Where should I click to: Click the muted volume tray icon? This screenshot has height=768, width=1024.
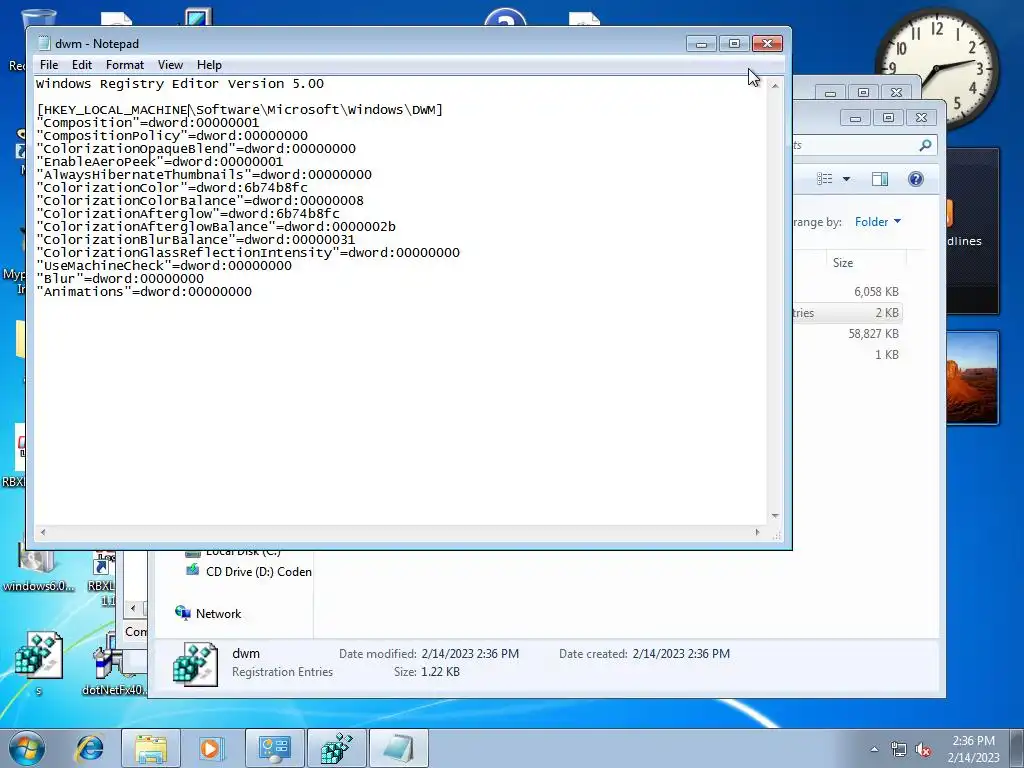pos(923,749)
